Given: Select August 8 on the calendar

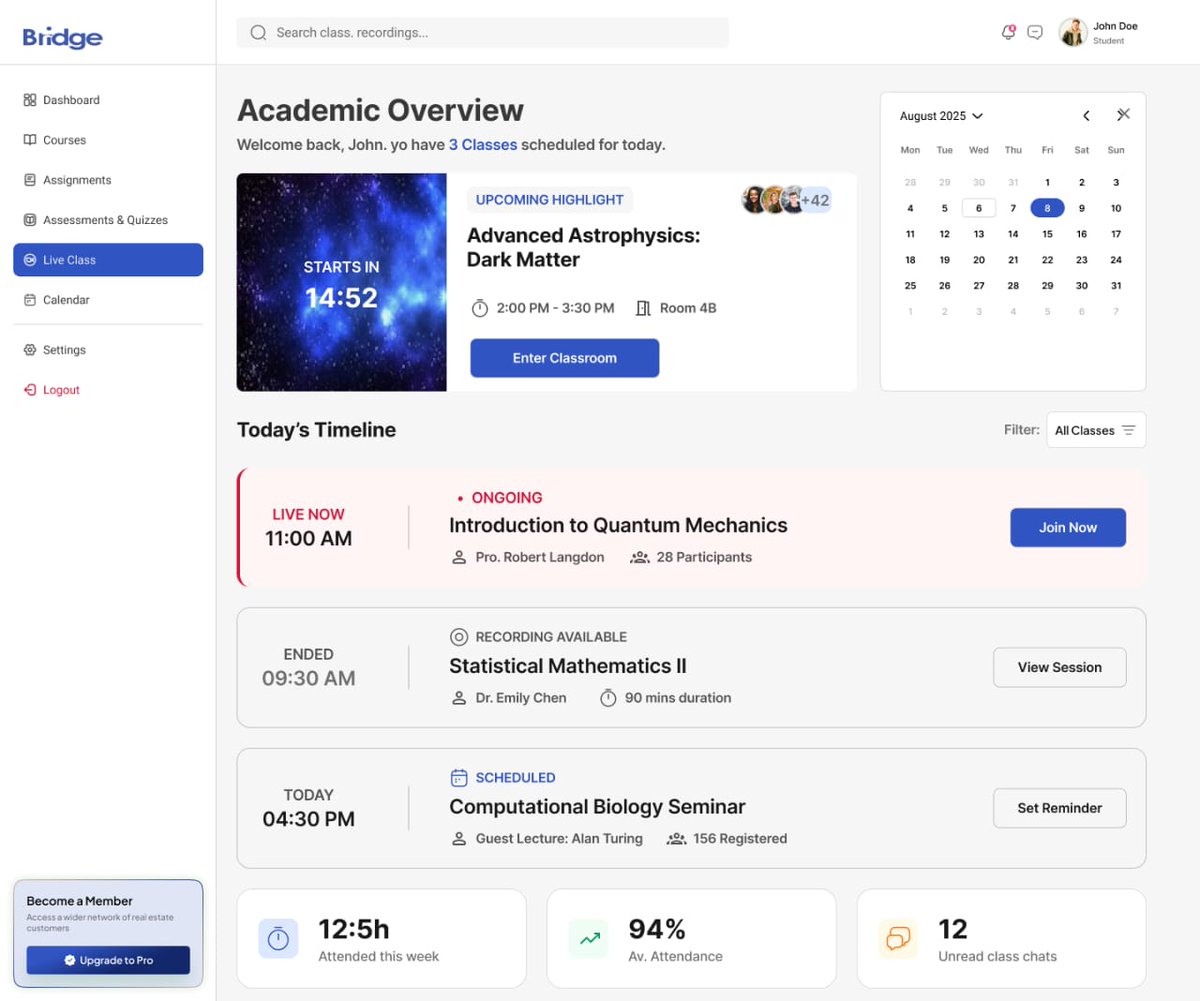Looking at the screenshot, I should tap(1047, 208).
